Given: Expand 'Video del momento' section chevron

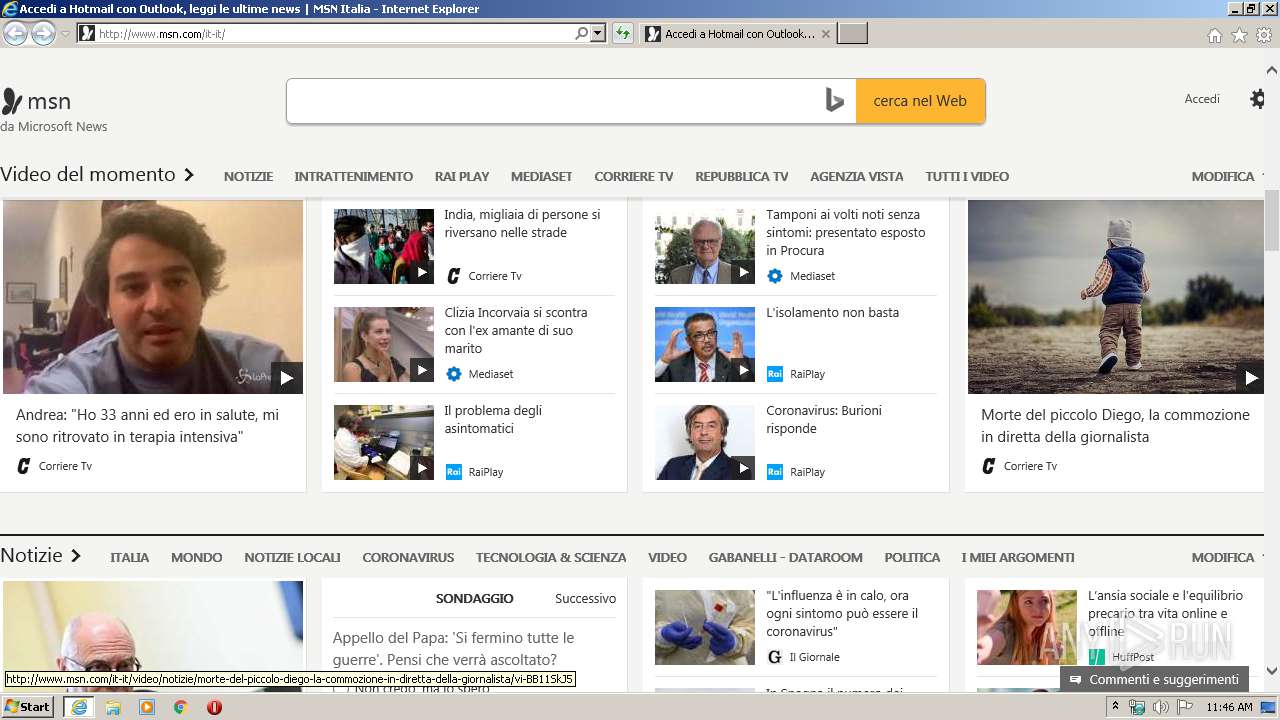Looking at the screenshot, I should coord(188,175).
